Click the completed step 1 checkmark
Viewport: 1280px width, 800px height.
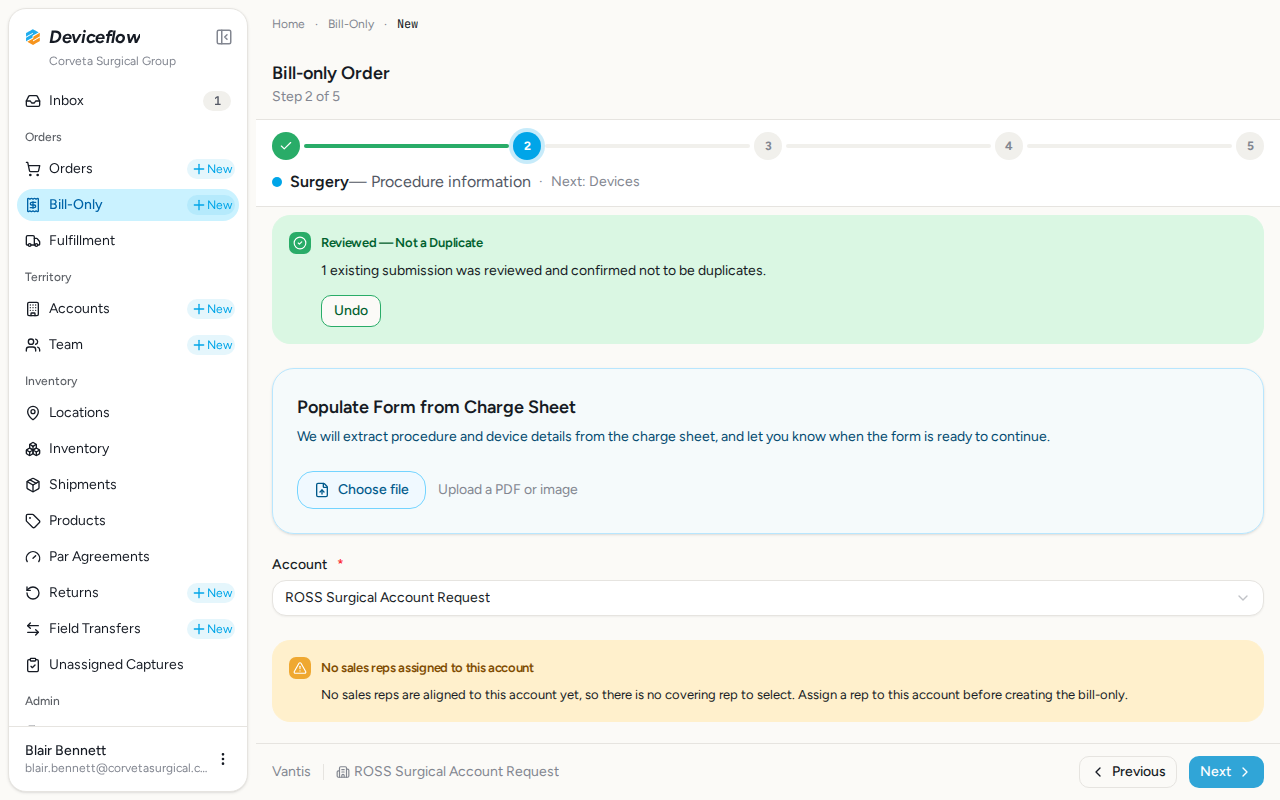tap(286, 146)
